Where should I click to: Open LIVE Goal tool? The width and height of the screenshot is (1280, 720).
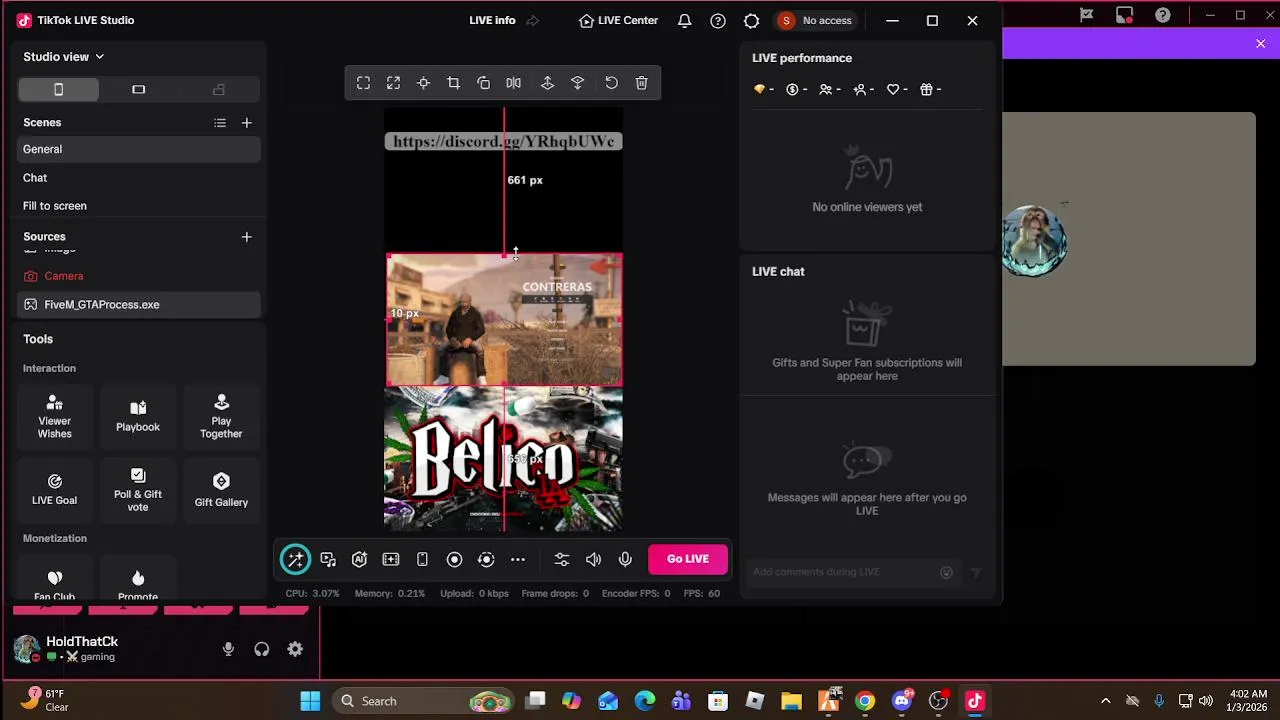click(55, 490)
